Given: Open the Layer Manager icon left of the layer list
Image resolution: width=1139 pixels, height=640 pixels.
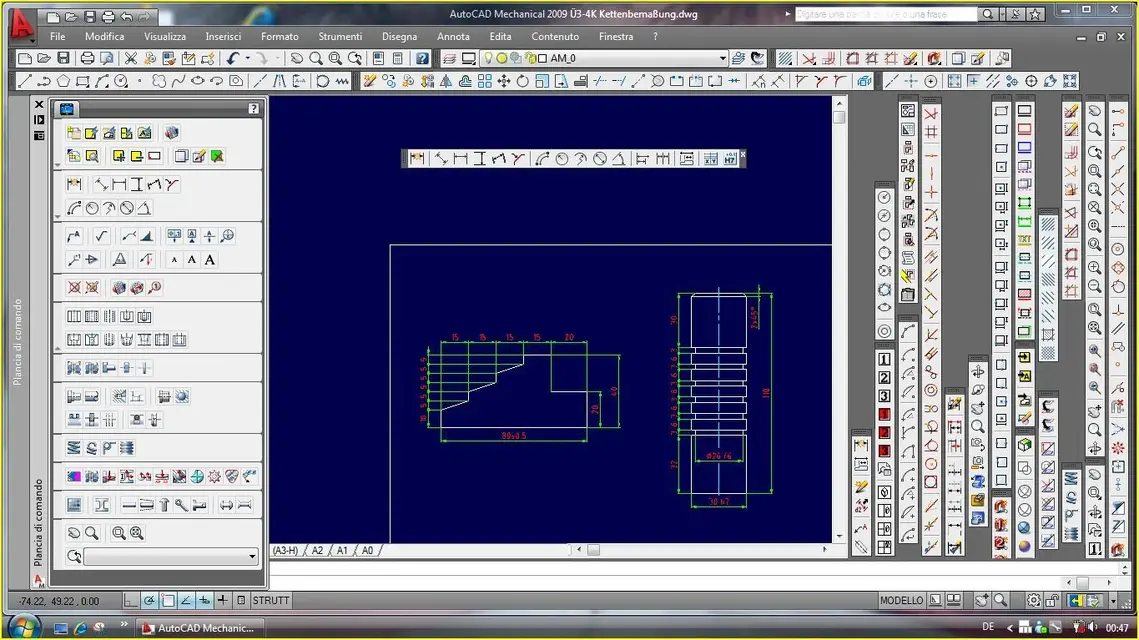Looking at the screenshot, I should [450, 58].
